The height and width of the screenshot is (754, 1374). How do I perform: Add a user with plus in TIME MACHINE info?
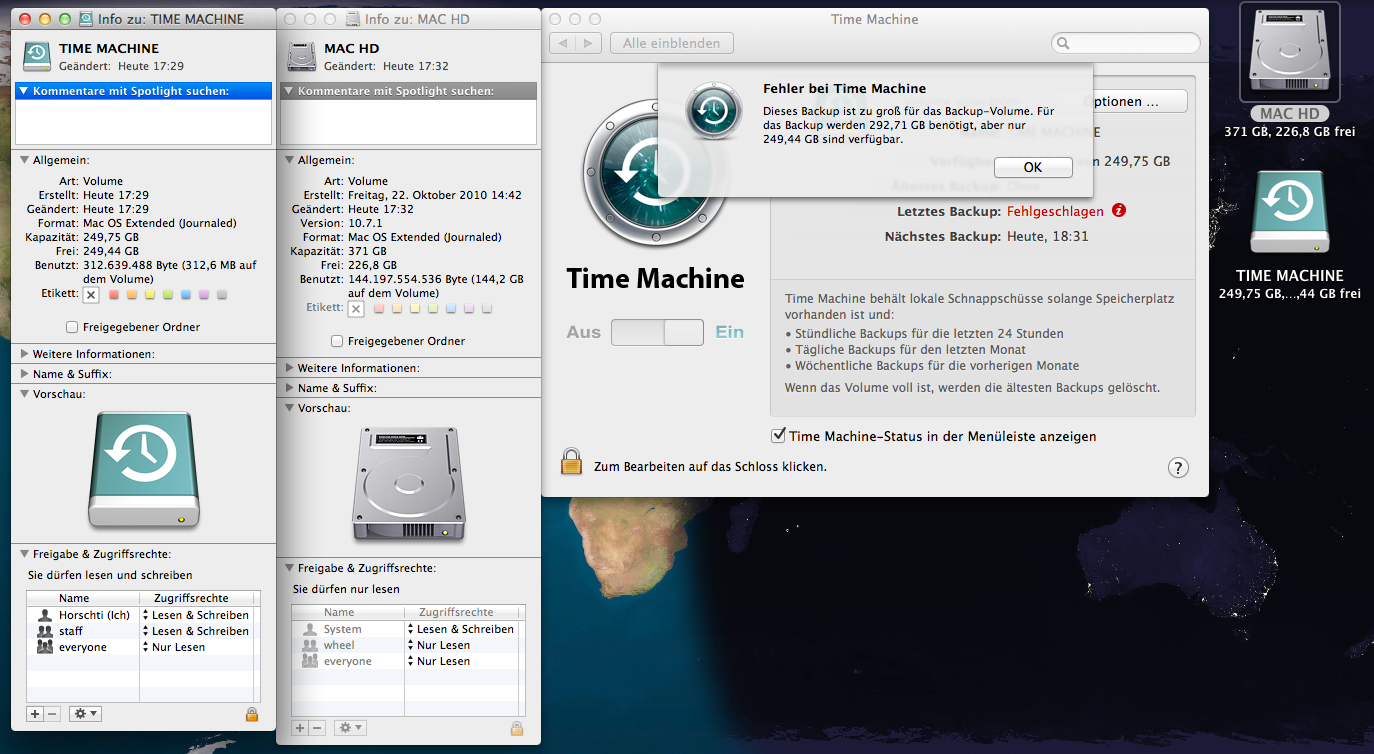35,714
